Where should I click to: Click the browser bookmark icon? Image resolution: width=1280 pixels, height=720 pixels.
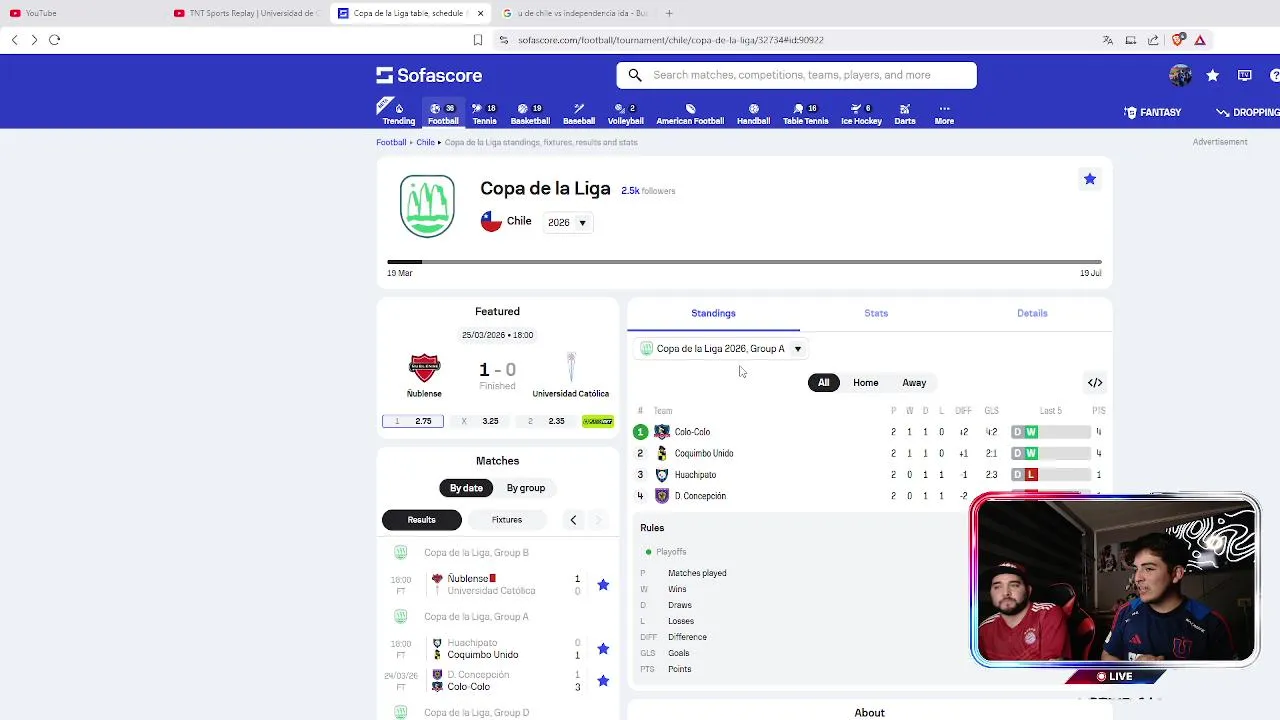[478, 40]
